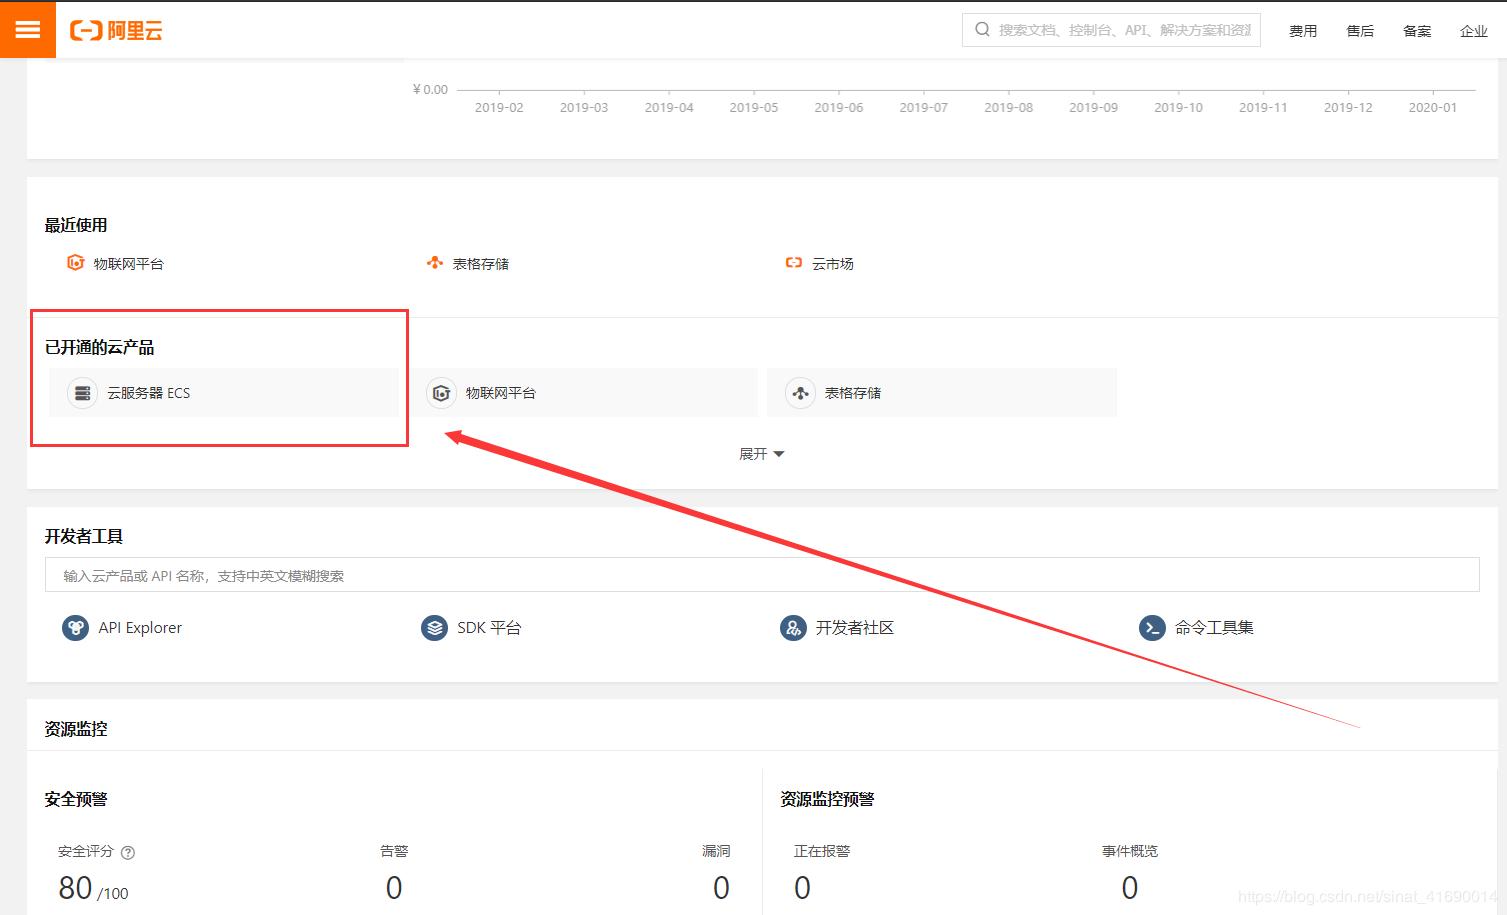Screen dimensions: 1507x915
Task: Click the Alibaba Cloud logo
Action: point(116,31)
